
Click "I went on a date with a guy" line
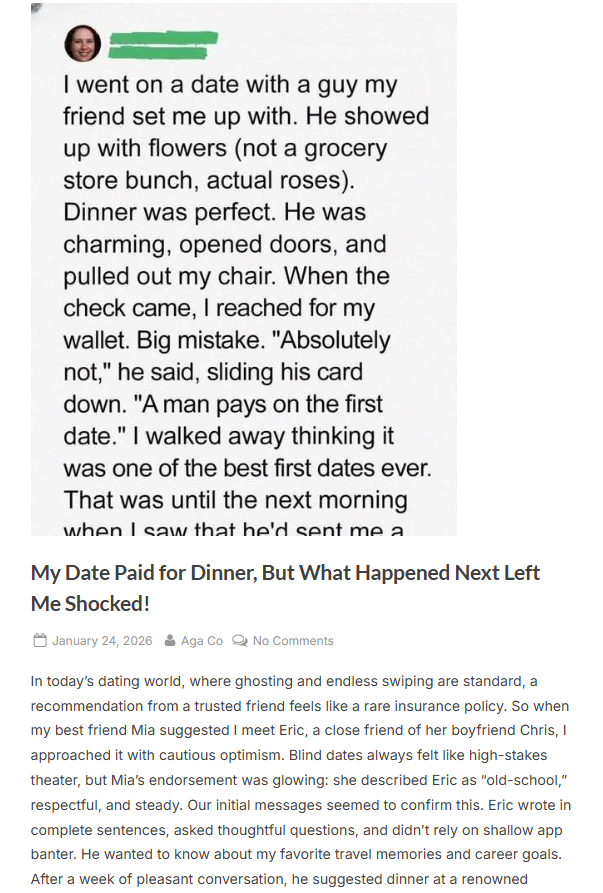pos(230,85)
